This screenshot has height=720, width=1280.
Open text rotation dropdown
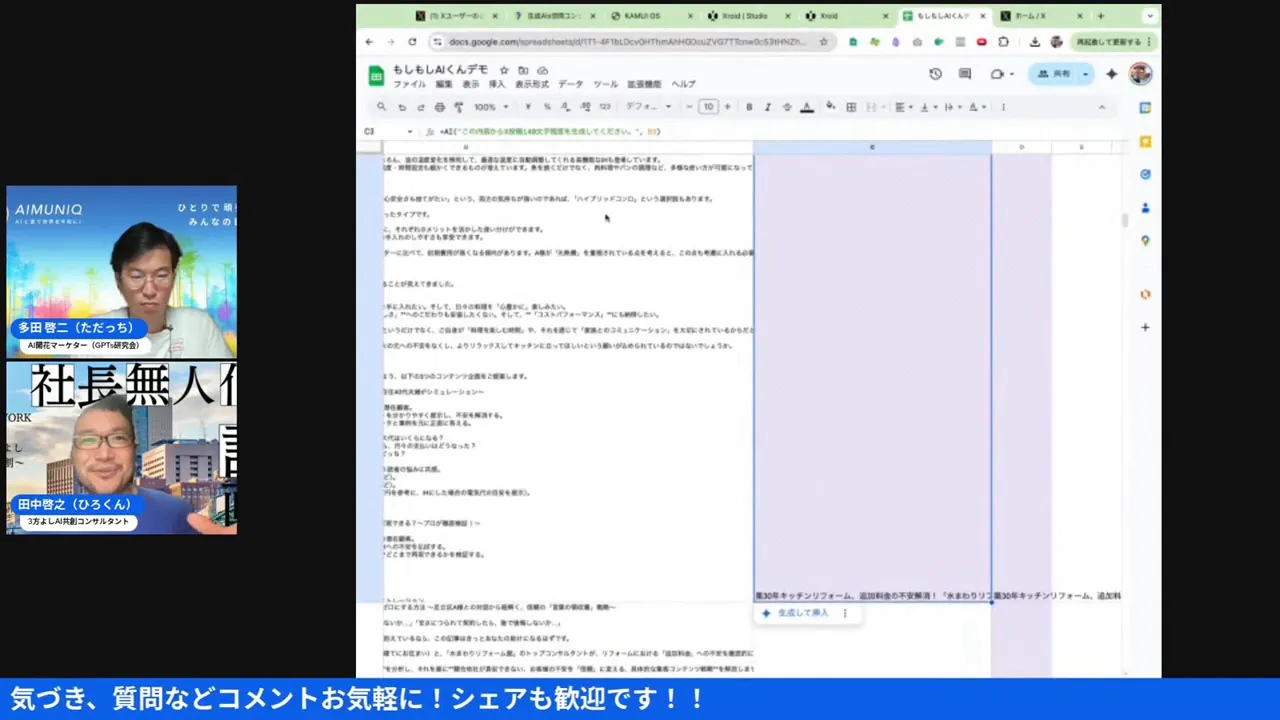tap(976, 107)
